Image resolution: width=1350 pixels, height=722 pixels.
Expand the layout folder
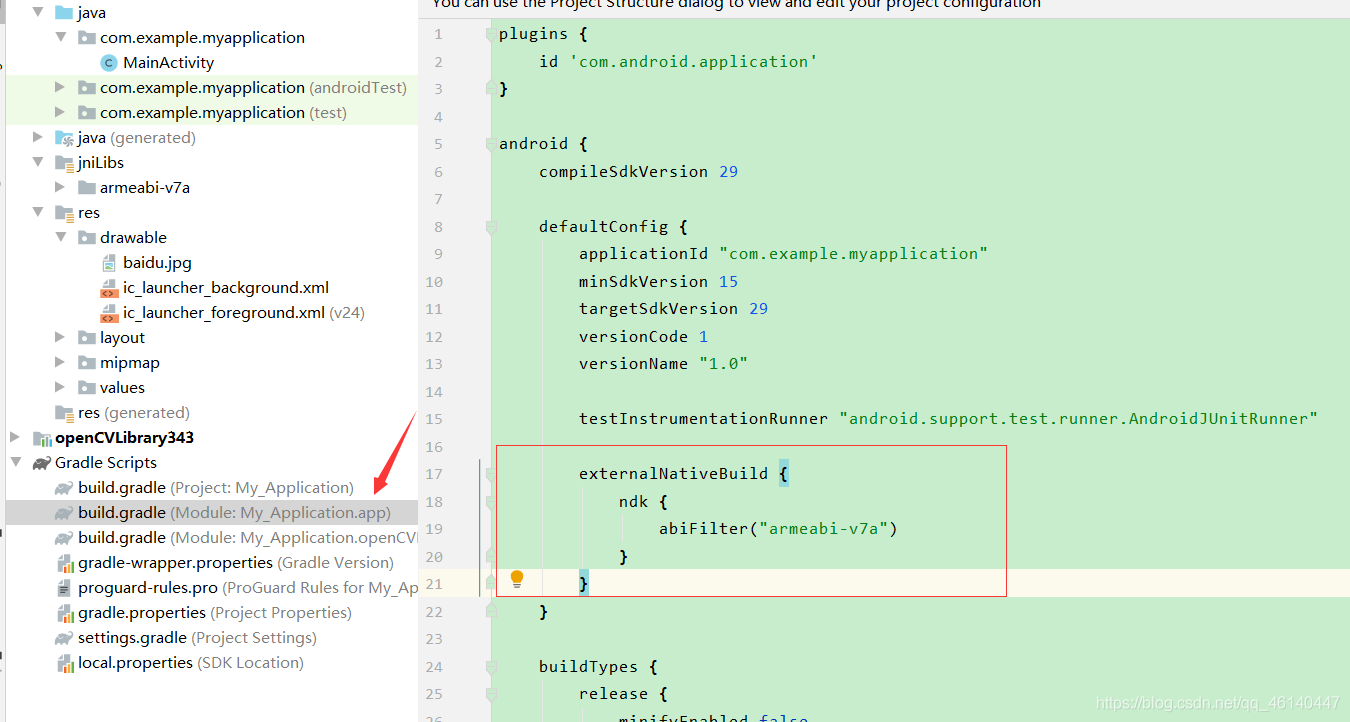pos(61,337)
